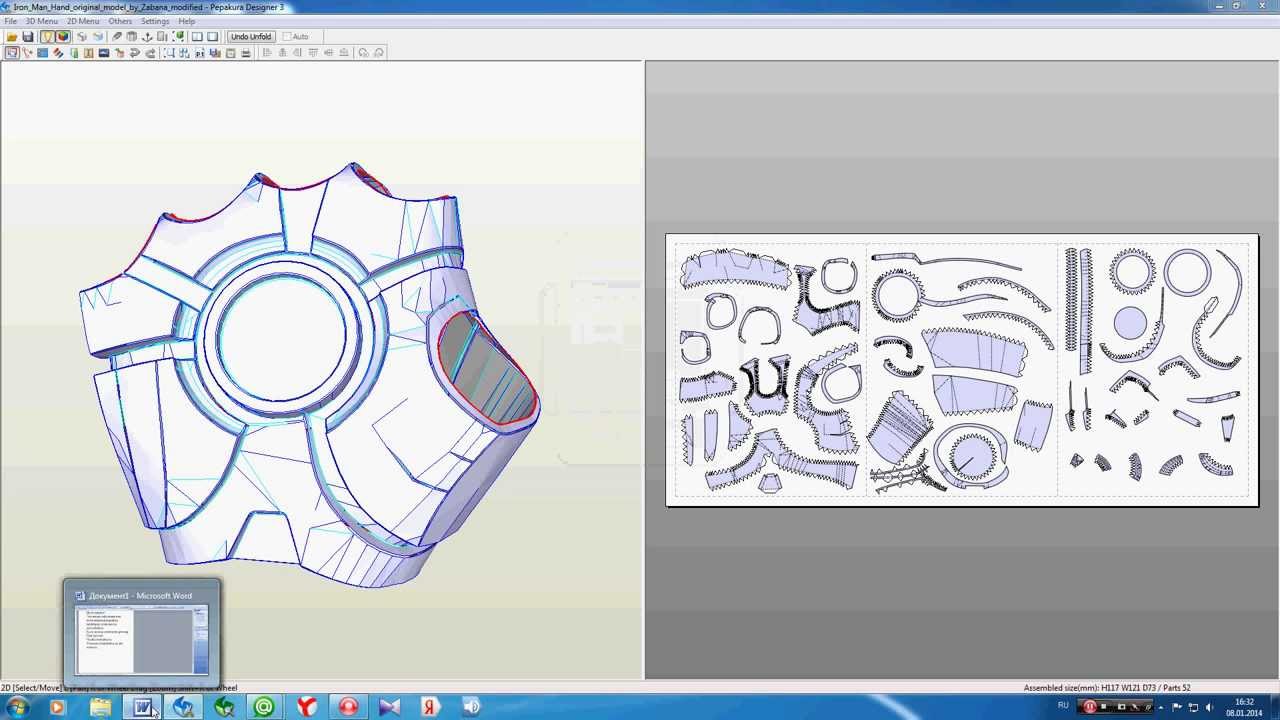Open the Settings menu
The image size is (1280, 720).
click(x=155, y=21)
